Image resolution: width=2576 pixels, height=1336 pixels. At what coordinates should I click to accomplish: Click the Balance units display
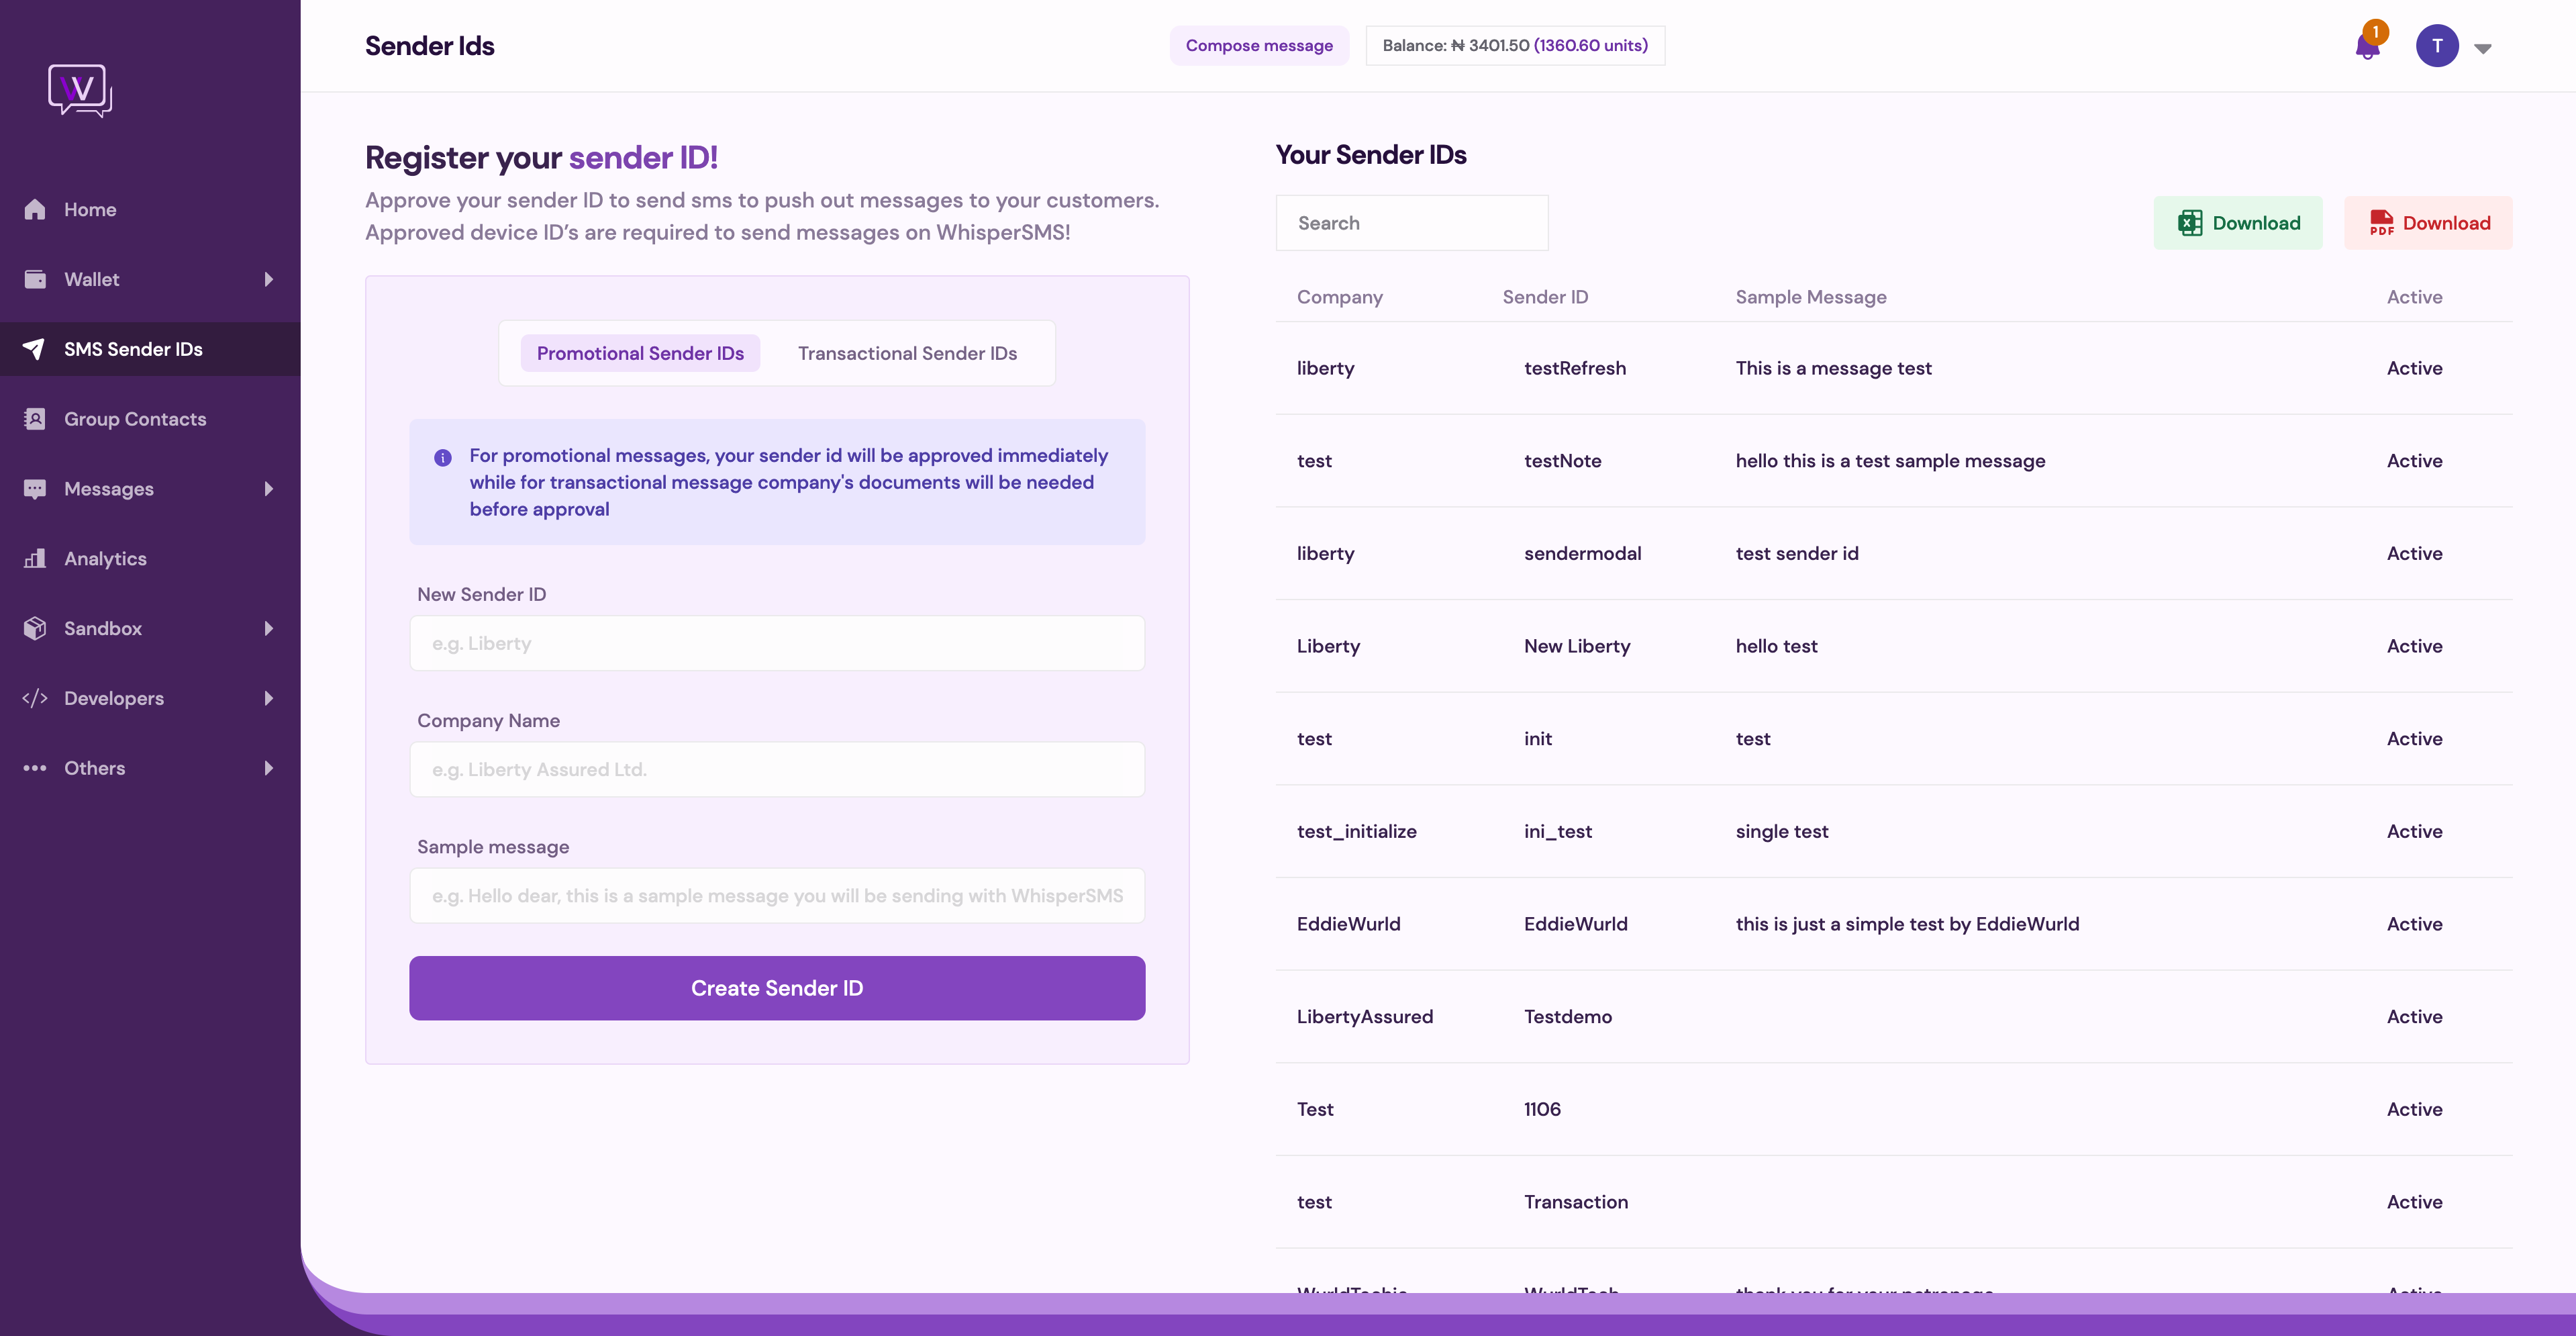1515,45
